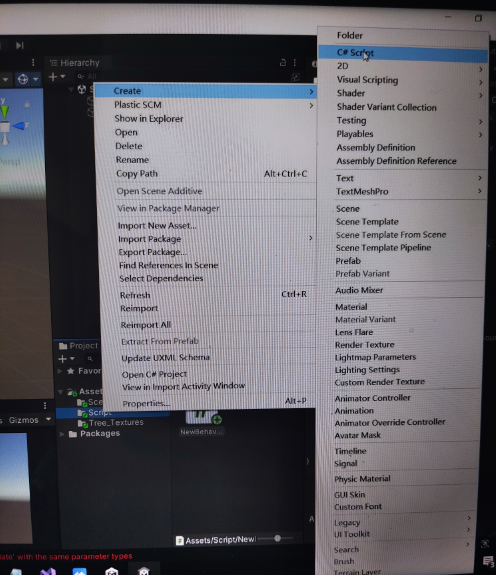Click the Unity Hub taskbar icon
This screenshot has width=496, height=575.
(x=111, y=571)
